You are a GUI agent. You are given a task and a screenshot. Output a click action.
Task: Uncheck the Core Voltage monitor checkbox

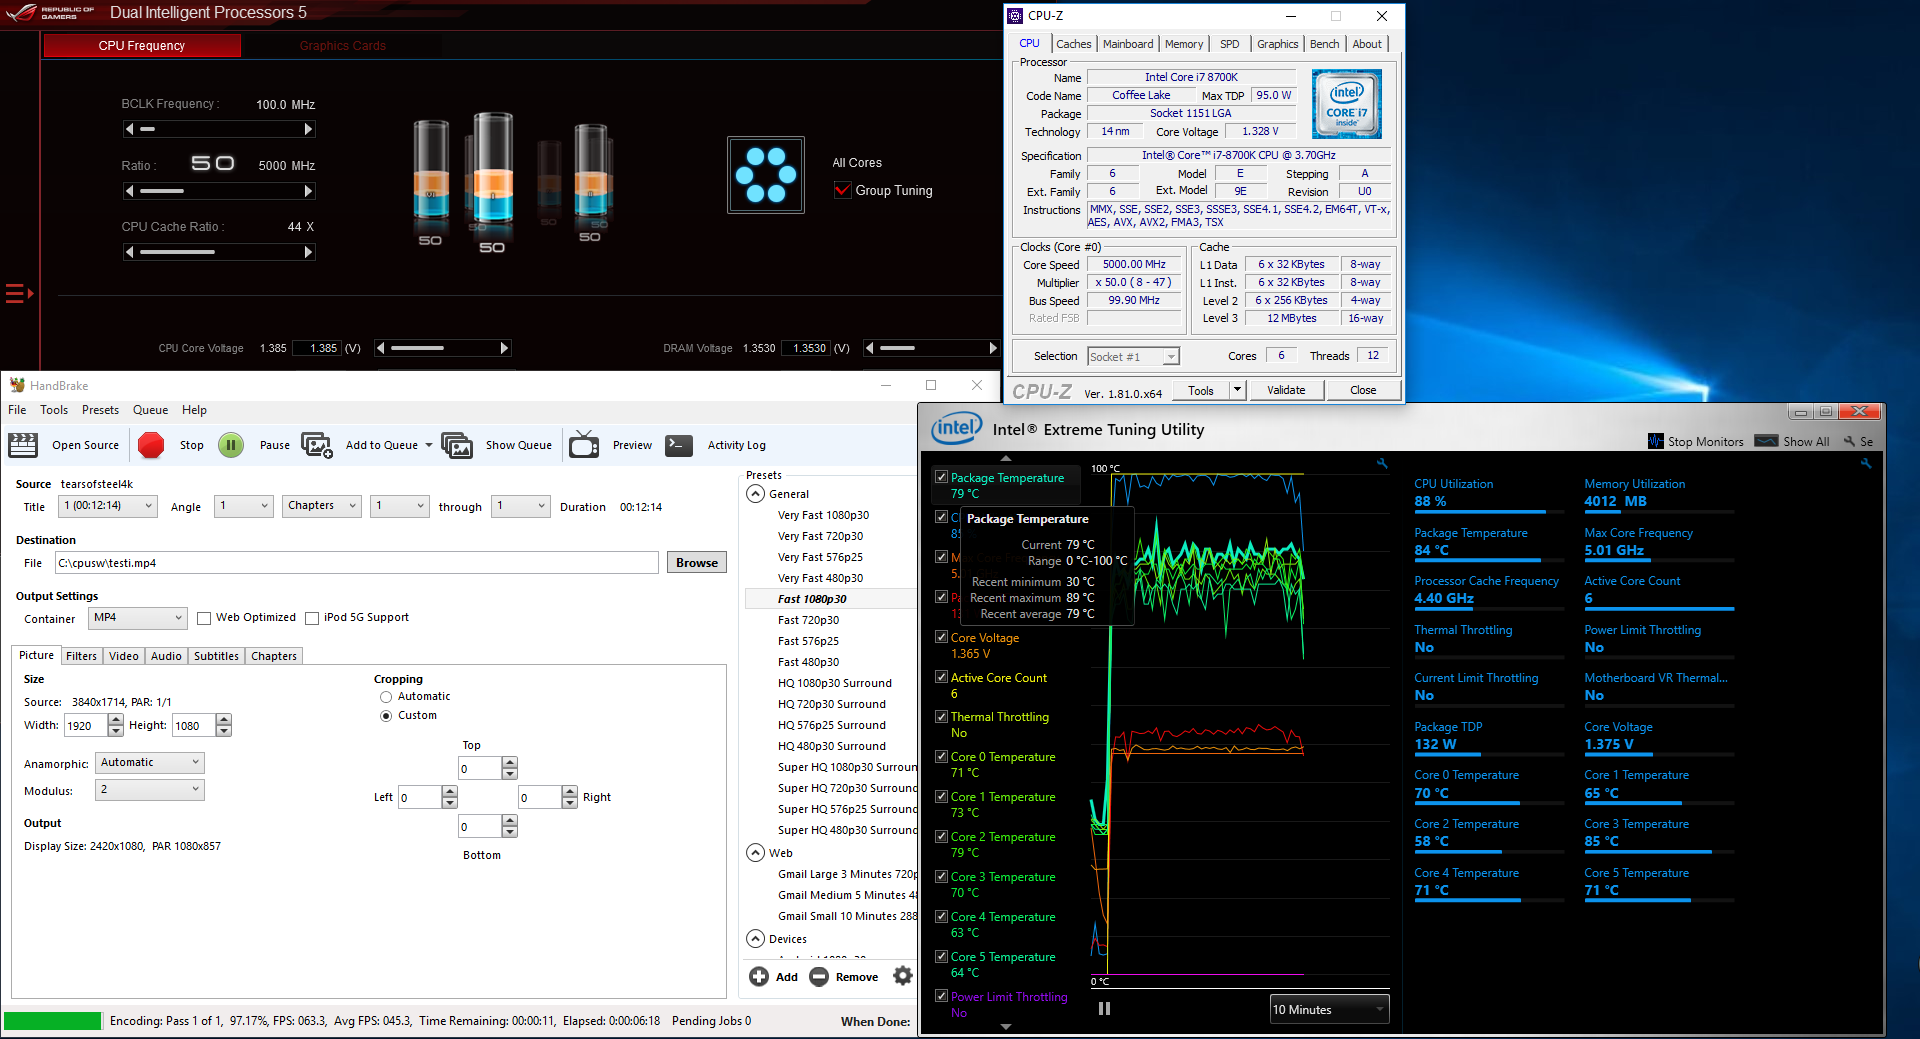point(941,637)
